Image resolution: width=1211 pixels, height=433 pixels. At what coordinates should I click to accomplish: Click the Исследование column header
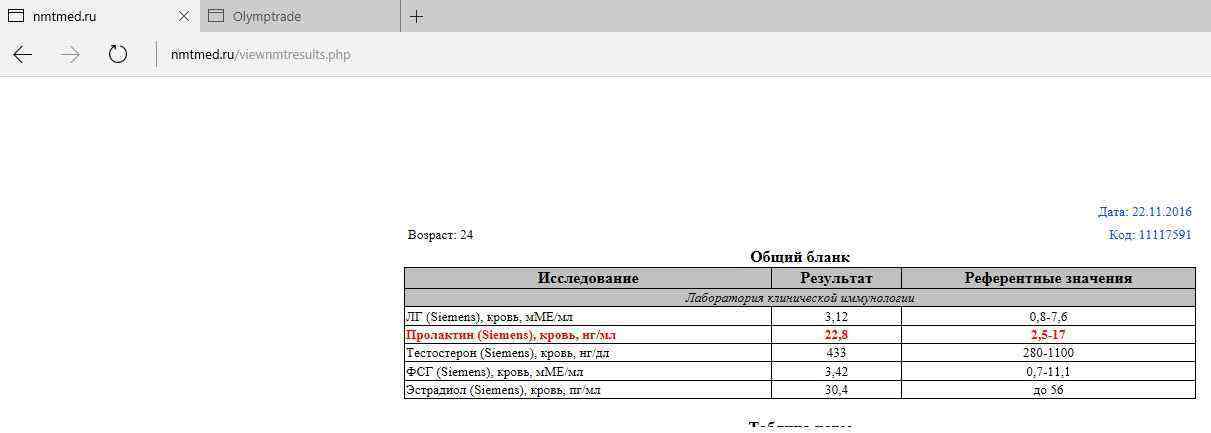587,278
